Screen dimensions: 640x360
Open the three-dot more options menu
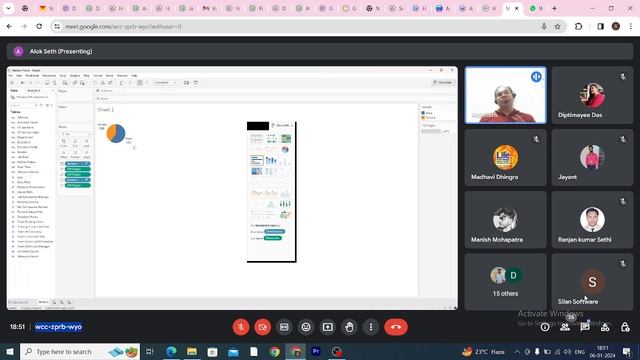(371, 327)
